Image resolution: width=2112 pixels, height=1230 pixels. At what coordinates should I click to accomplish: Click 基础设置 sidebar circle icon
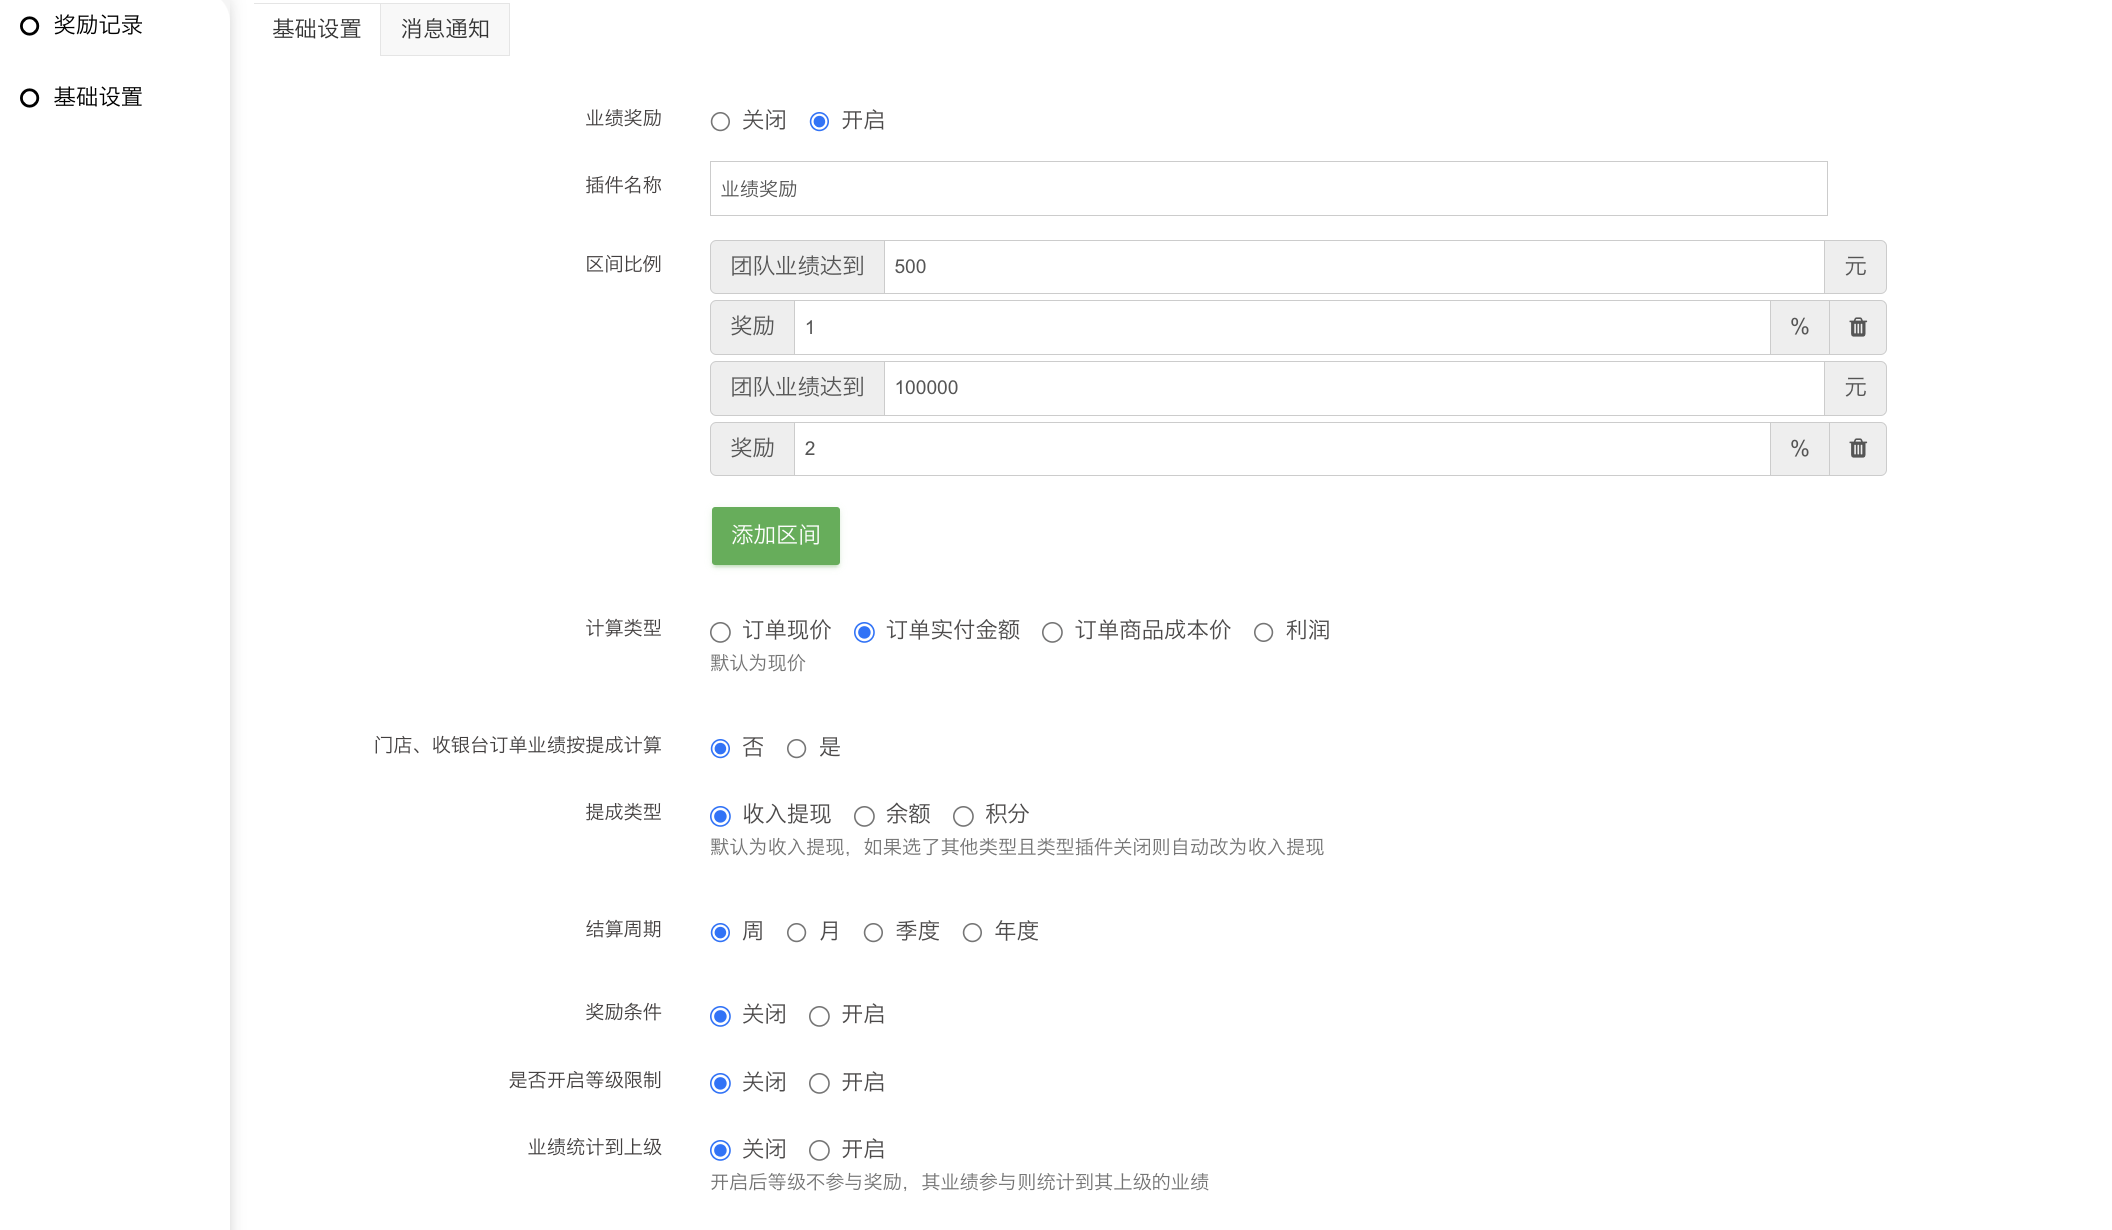[30, 98]
